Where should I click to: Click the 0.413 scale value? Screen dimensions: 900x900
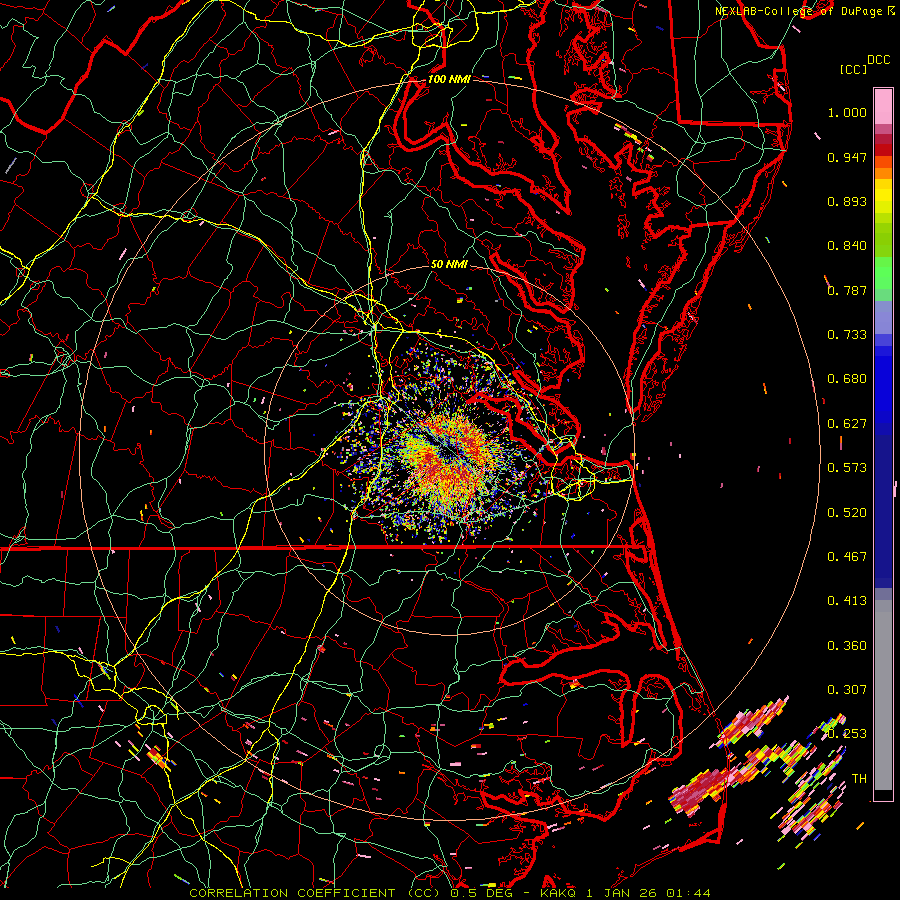point(847,601)
